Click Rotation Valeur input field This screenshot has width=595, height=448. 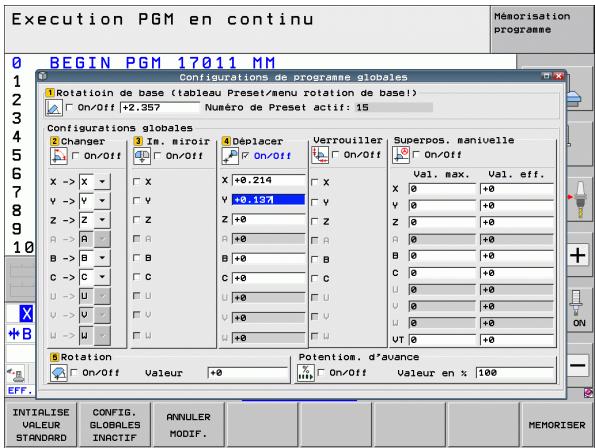(248, 373)
